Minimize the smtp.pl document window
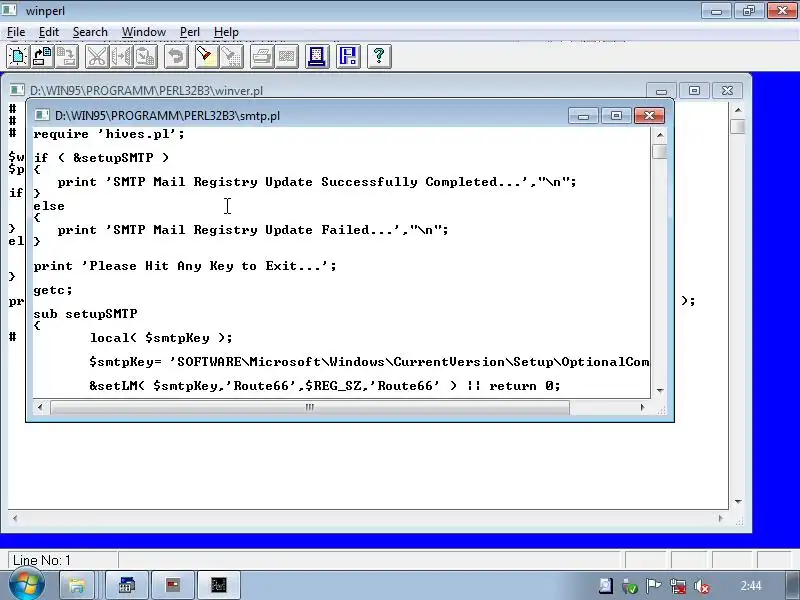The image size is (800, 600). (x=583, y=116)
